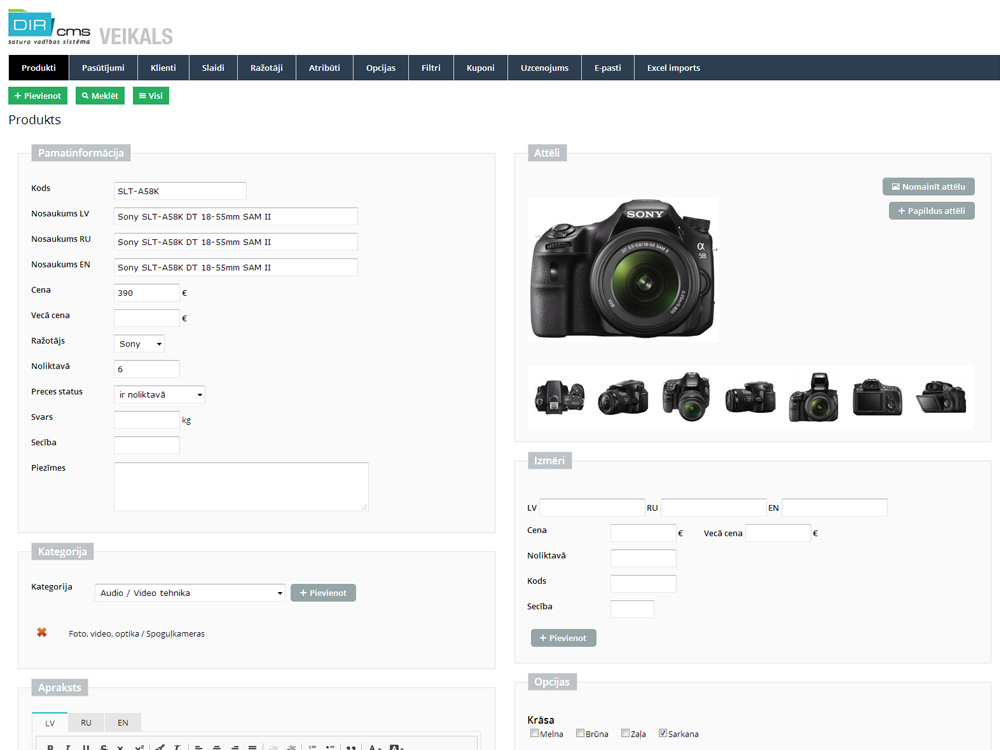Image resolution: width=1000 pixels, height=750 pixels.
Task: Open the Filtri menu item
Action: point(430,68)
